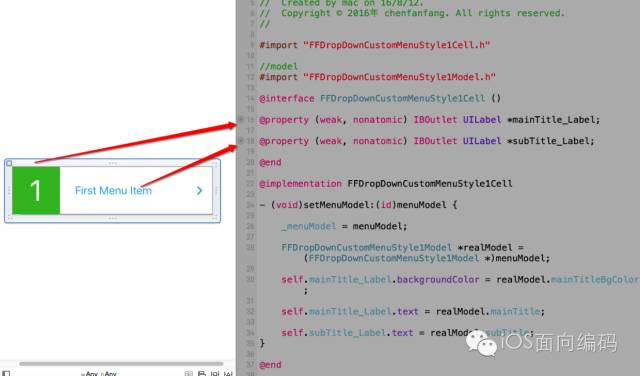Click the blue disclosure chevron in the cell
Image resolution: width=640 pixels, height=376 pixels.
(x=199, y=191)
